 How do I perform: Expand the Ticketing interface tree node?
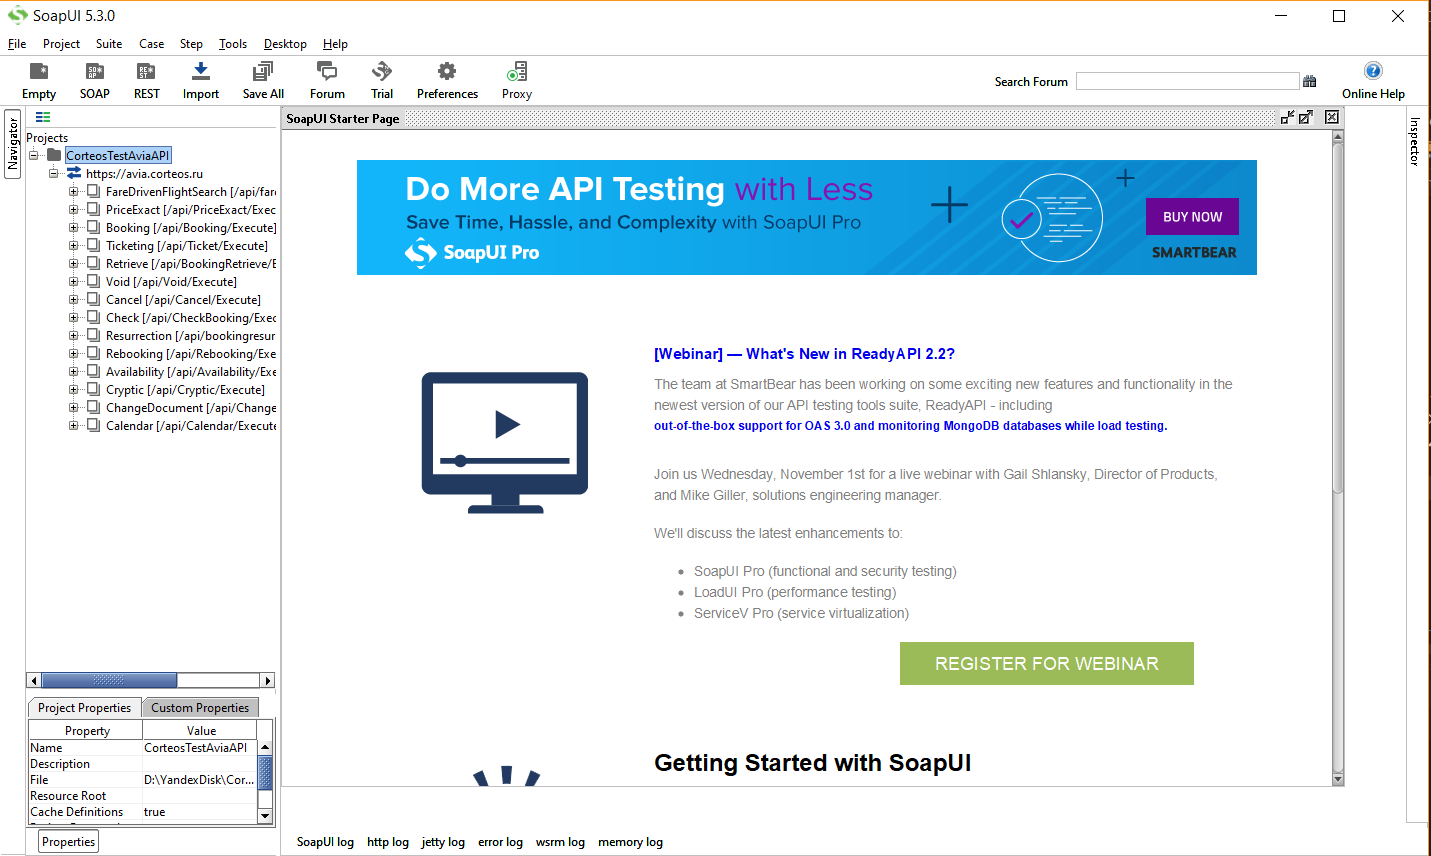pos(73,246)
